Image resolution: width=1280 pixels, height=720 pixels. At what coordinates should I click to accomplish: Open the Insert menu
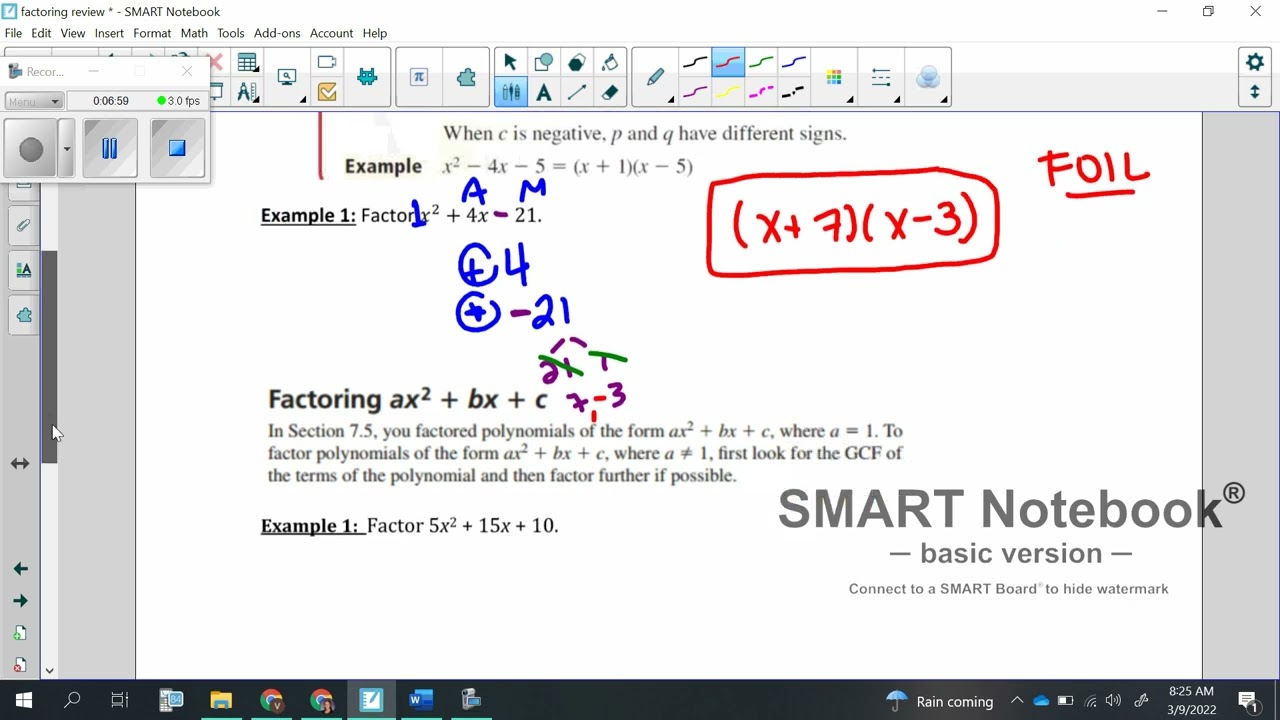point(109,33)
